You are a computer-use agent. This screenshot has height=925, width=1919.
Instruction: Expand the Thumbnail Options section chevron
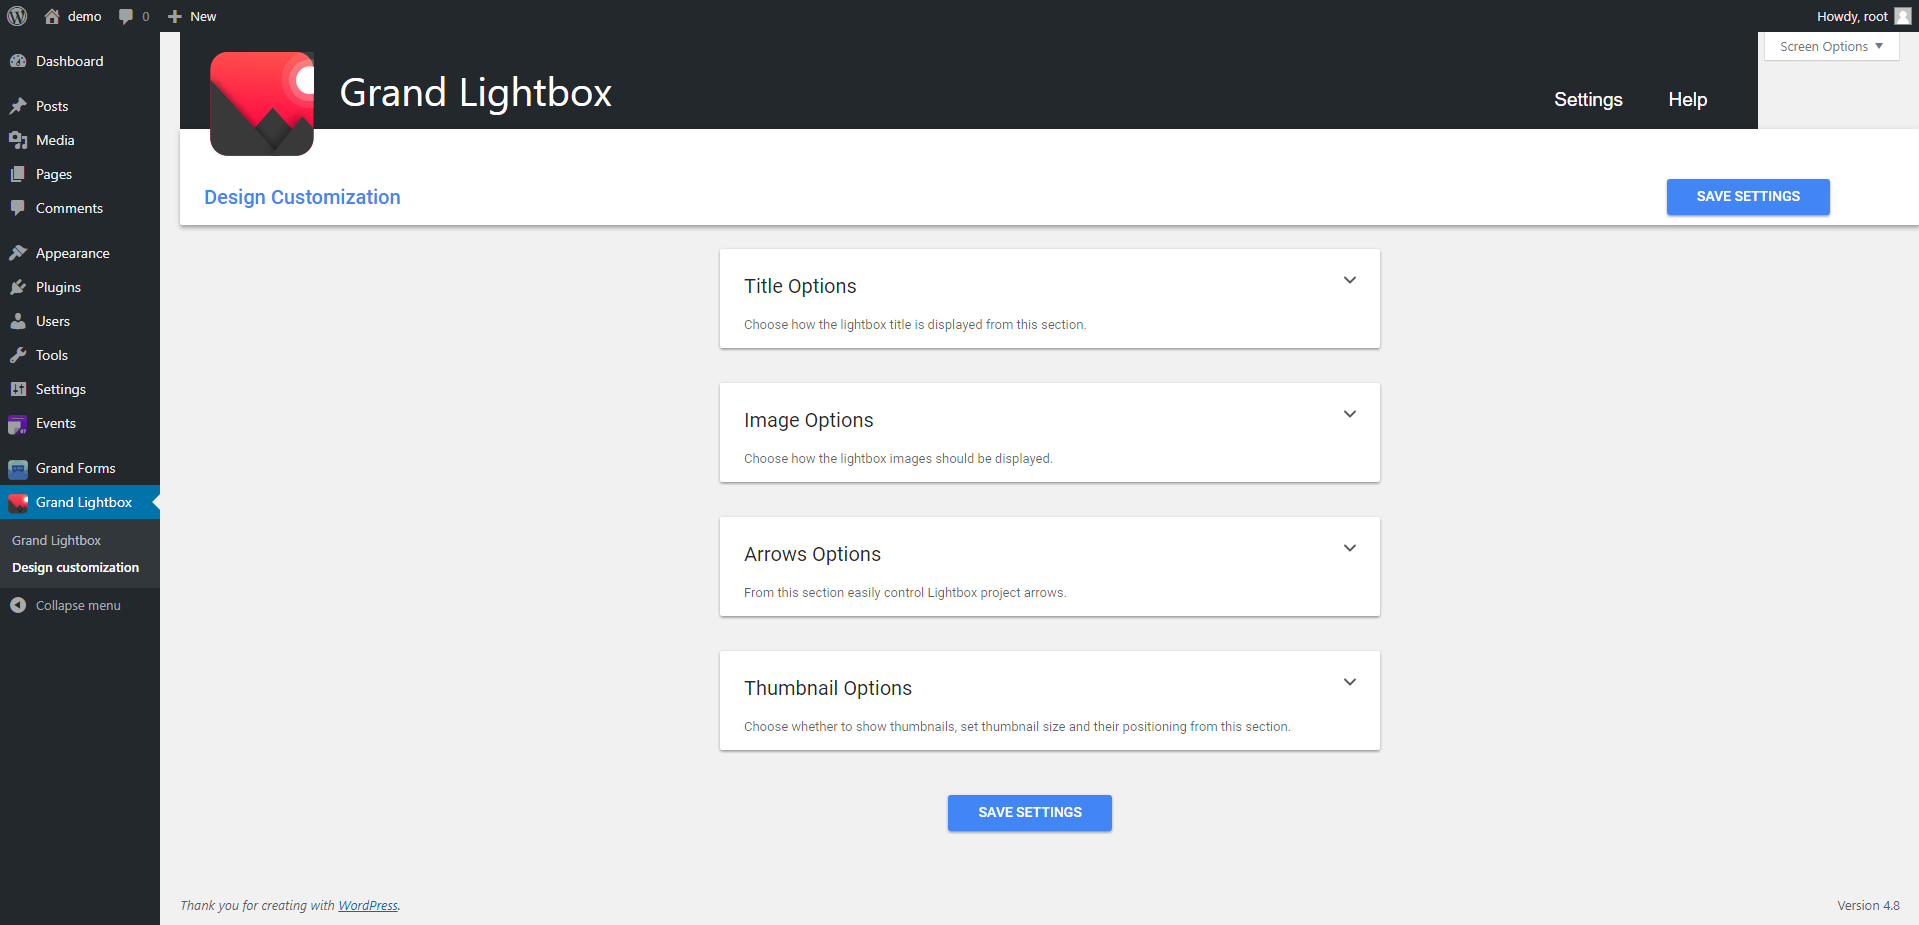click(1349, 682)
